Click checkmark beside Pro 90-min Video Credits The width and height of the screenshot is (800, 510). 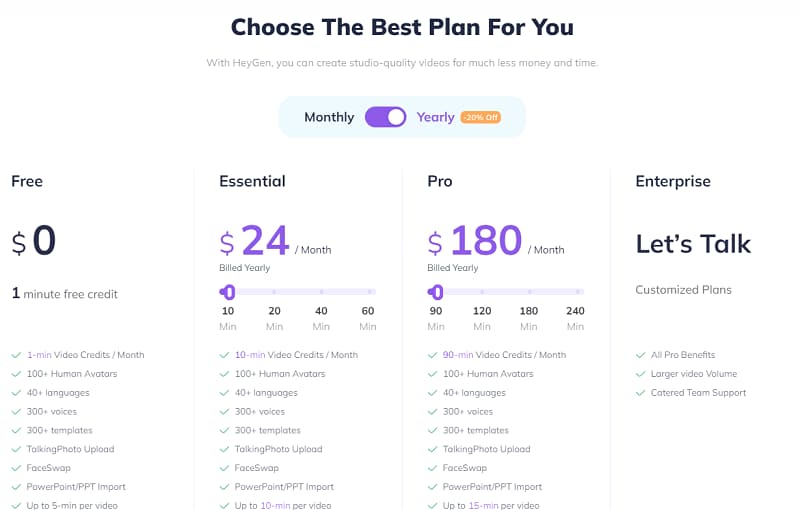(x=432, y=355)
